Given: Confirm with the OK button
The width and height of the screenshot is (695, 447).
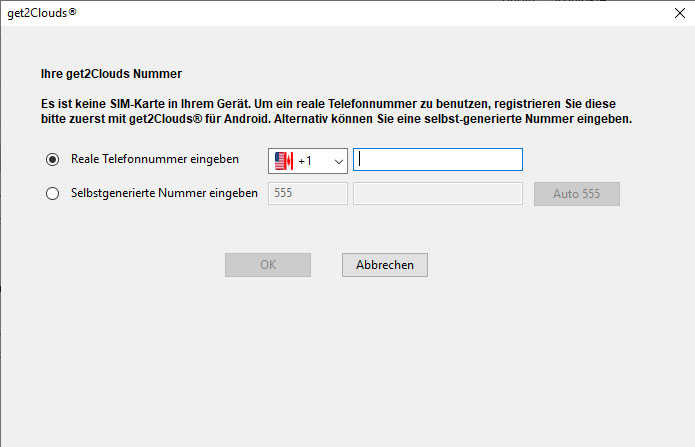Looking at the screenshot, I should tap(268, 265).
